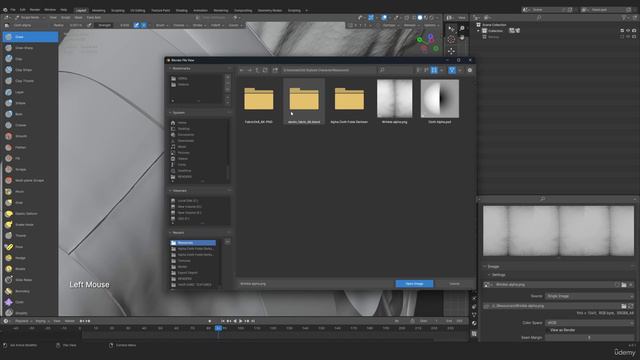Screen dimensions: 640x360
Task: Open the Stroke dropdown in header
Action: (199, 25)
